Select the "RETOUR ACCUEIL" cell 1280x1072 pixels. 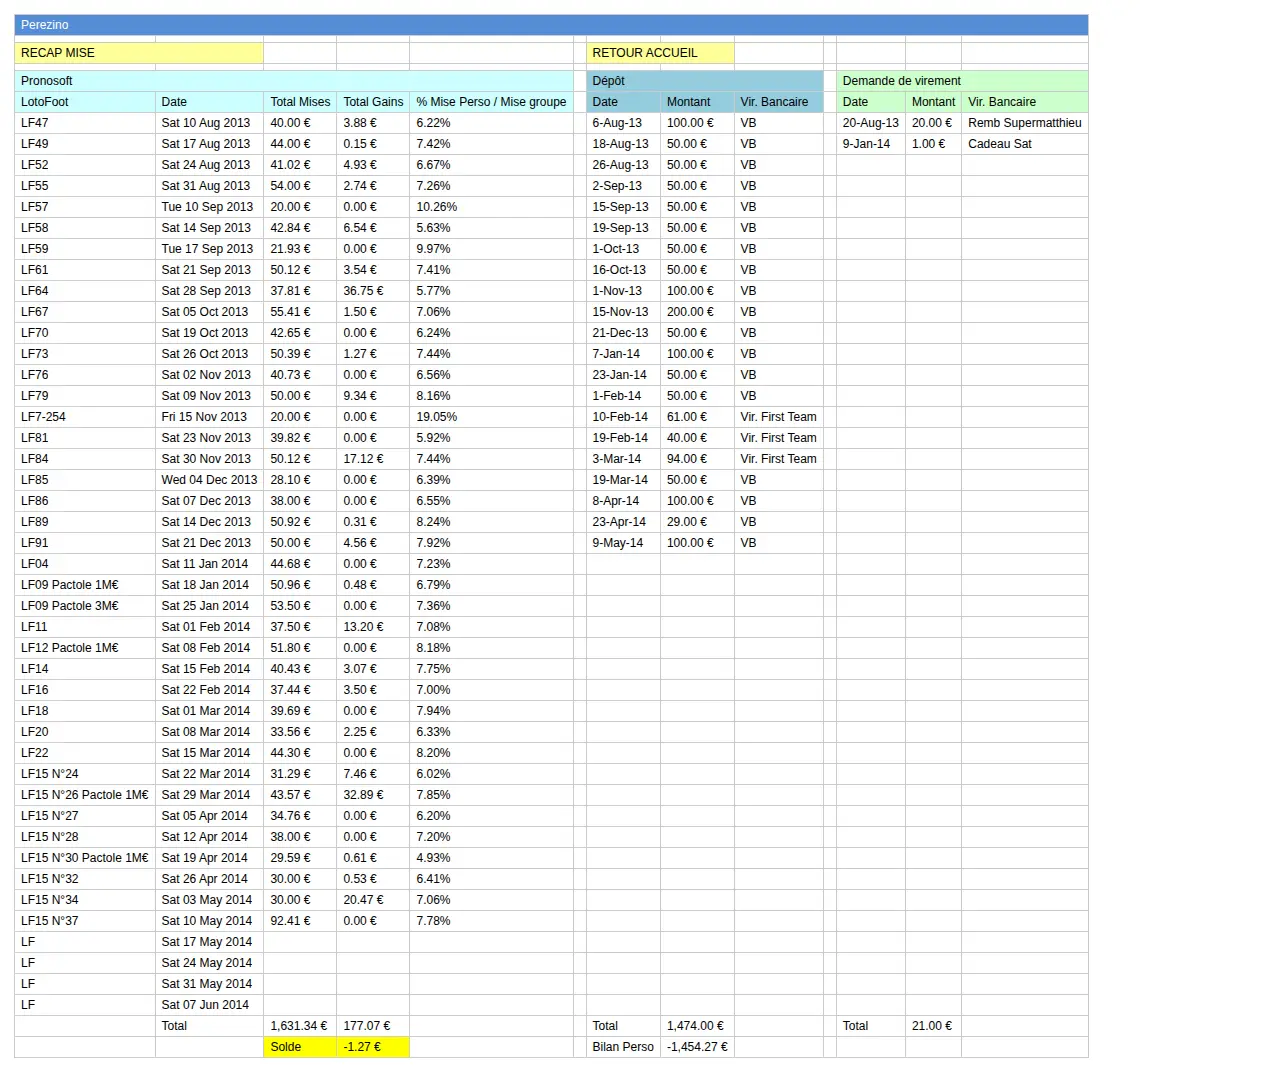(x=660, y=53)
